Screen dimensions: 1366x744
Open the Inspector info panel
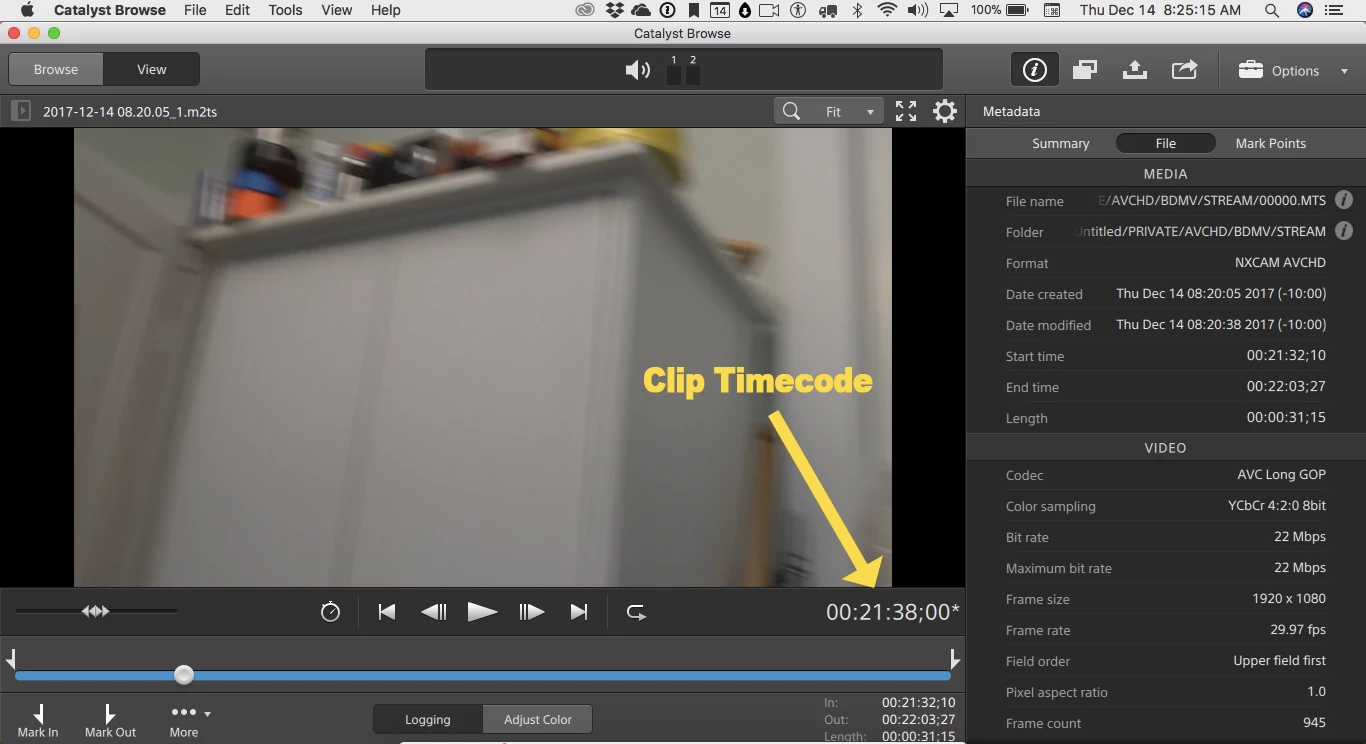pyautogui.click(x=1034, y=70)
